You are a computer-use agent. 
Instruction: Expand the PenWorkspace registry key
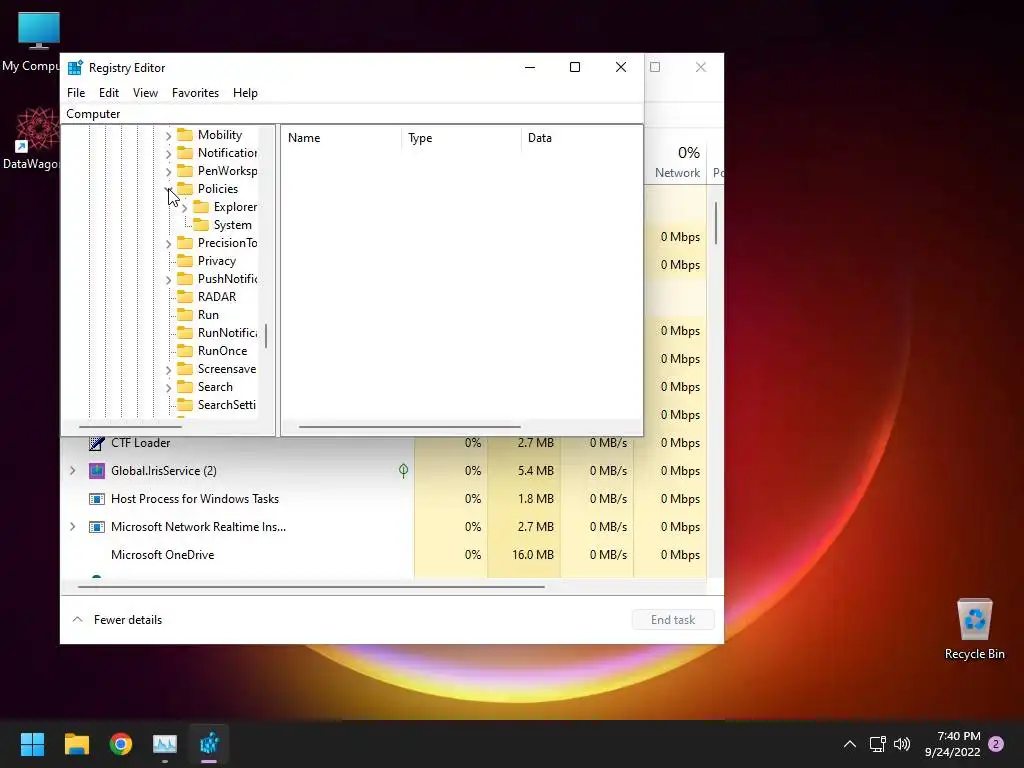(168, 172)
